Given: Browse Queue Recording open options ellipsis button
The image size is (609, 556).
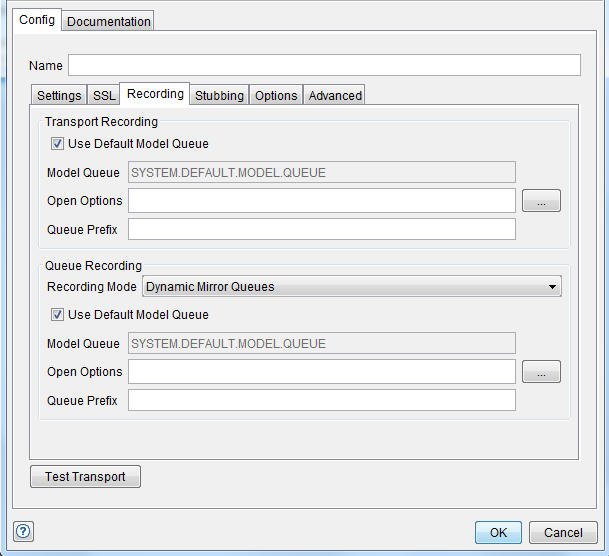Looking at the screenshot, I should coord(541,372).
